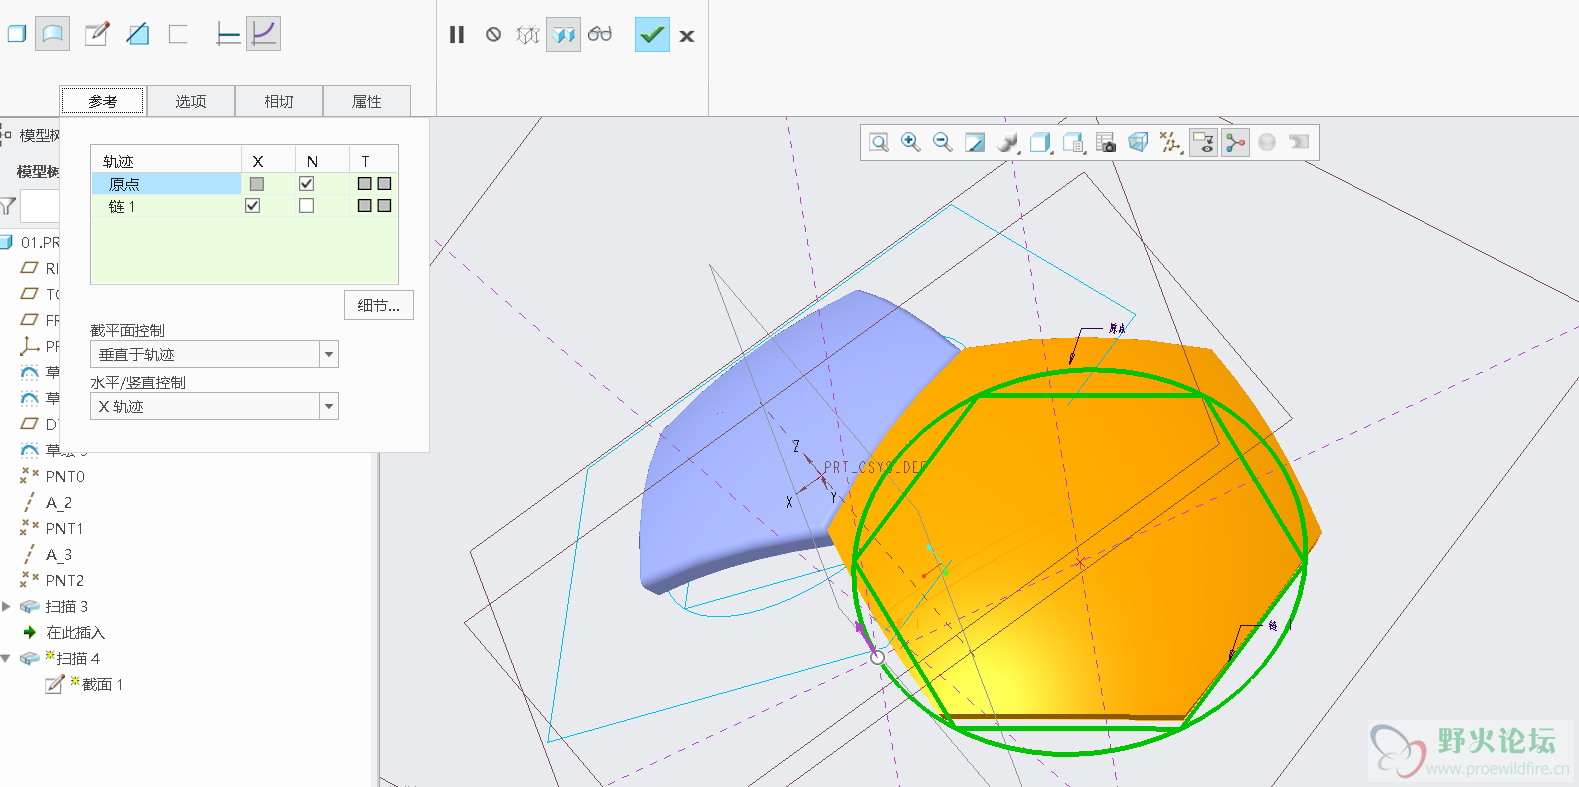
Task: Check the N box for 链 1
Action: (x=306, y=206)
